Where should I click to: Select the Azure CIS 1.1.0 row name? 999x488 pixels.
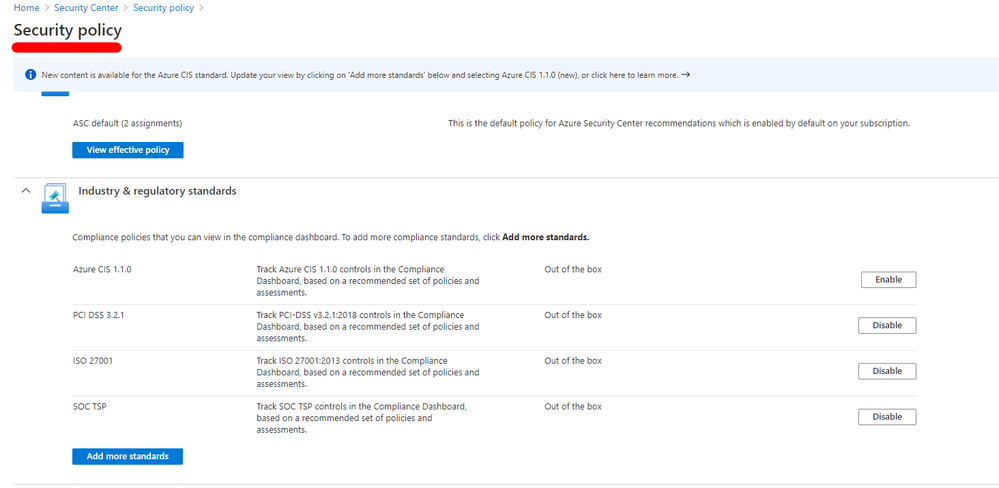(x=102, y=269)
